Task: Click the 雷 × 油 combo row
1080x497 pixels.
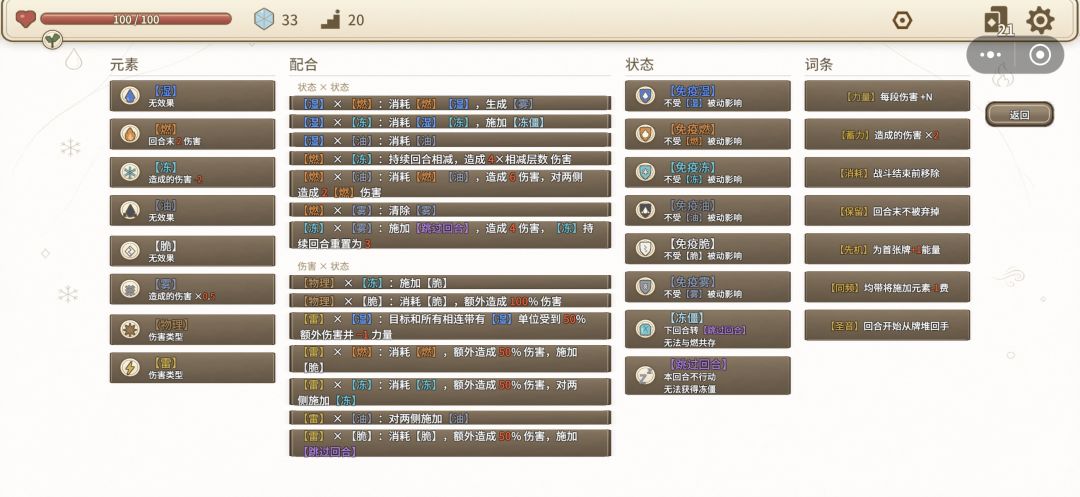Action: pyautogui.click(x=450, y=418)
